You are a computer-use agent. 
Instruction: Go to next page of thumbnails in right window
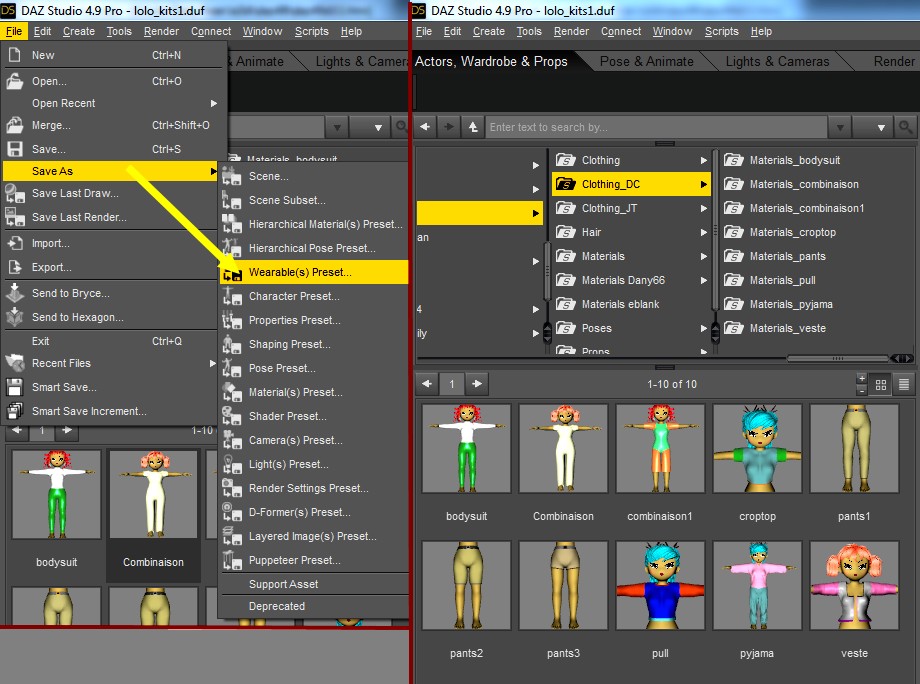tap(477, 384)
